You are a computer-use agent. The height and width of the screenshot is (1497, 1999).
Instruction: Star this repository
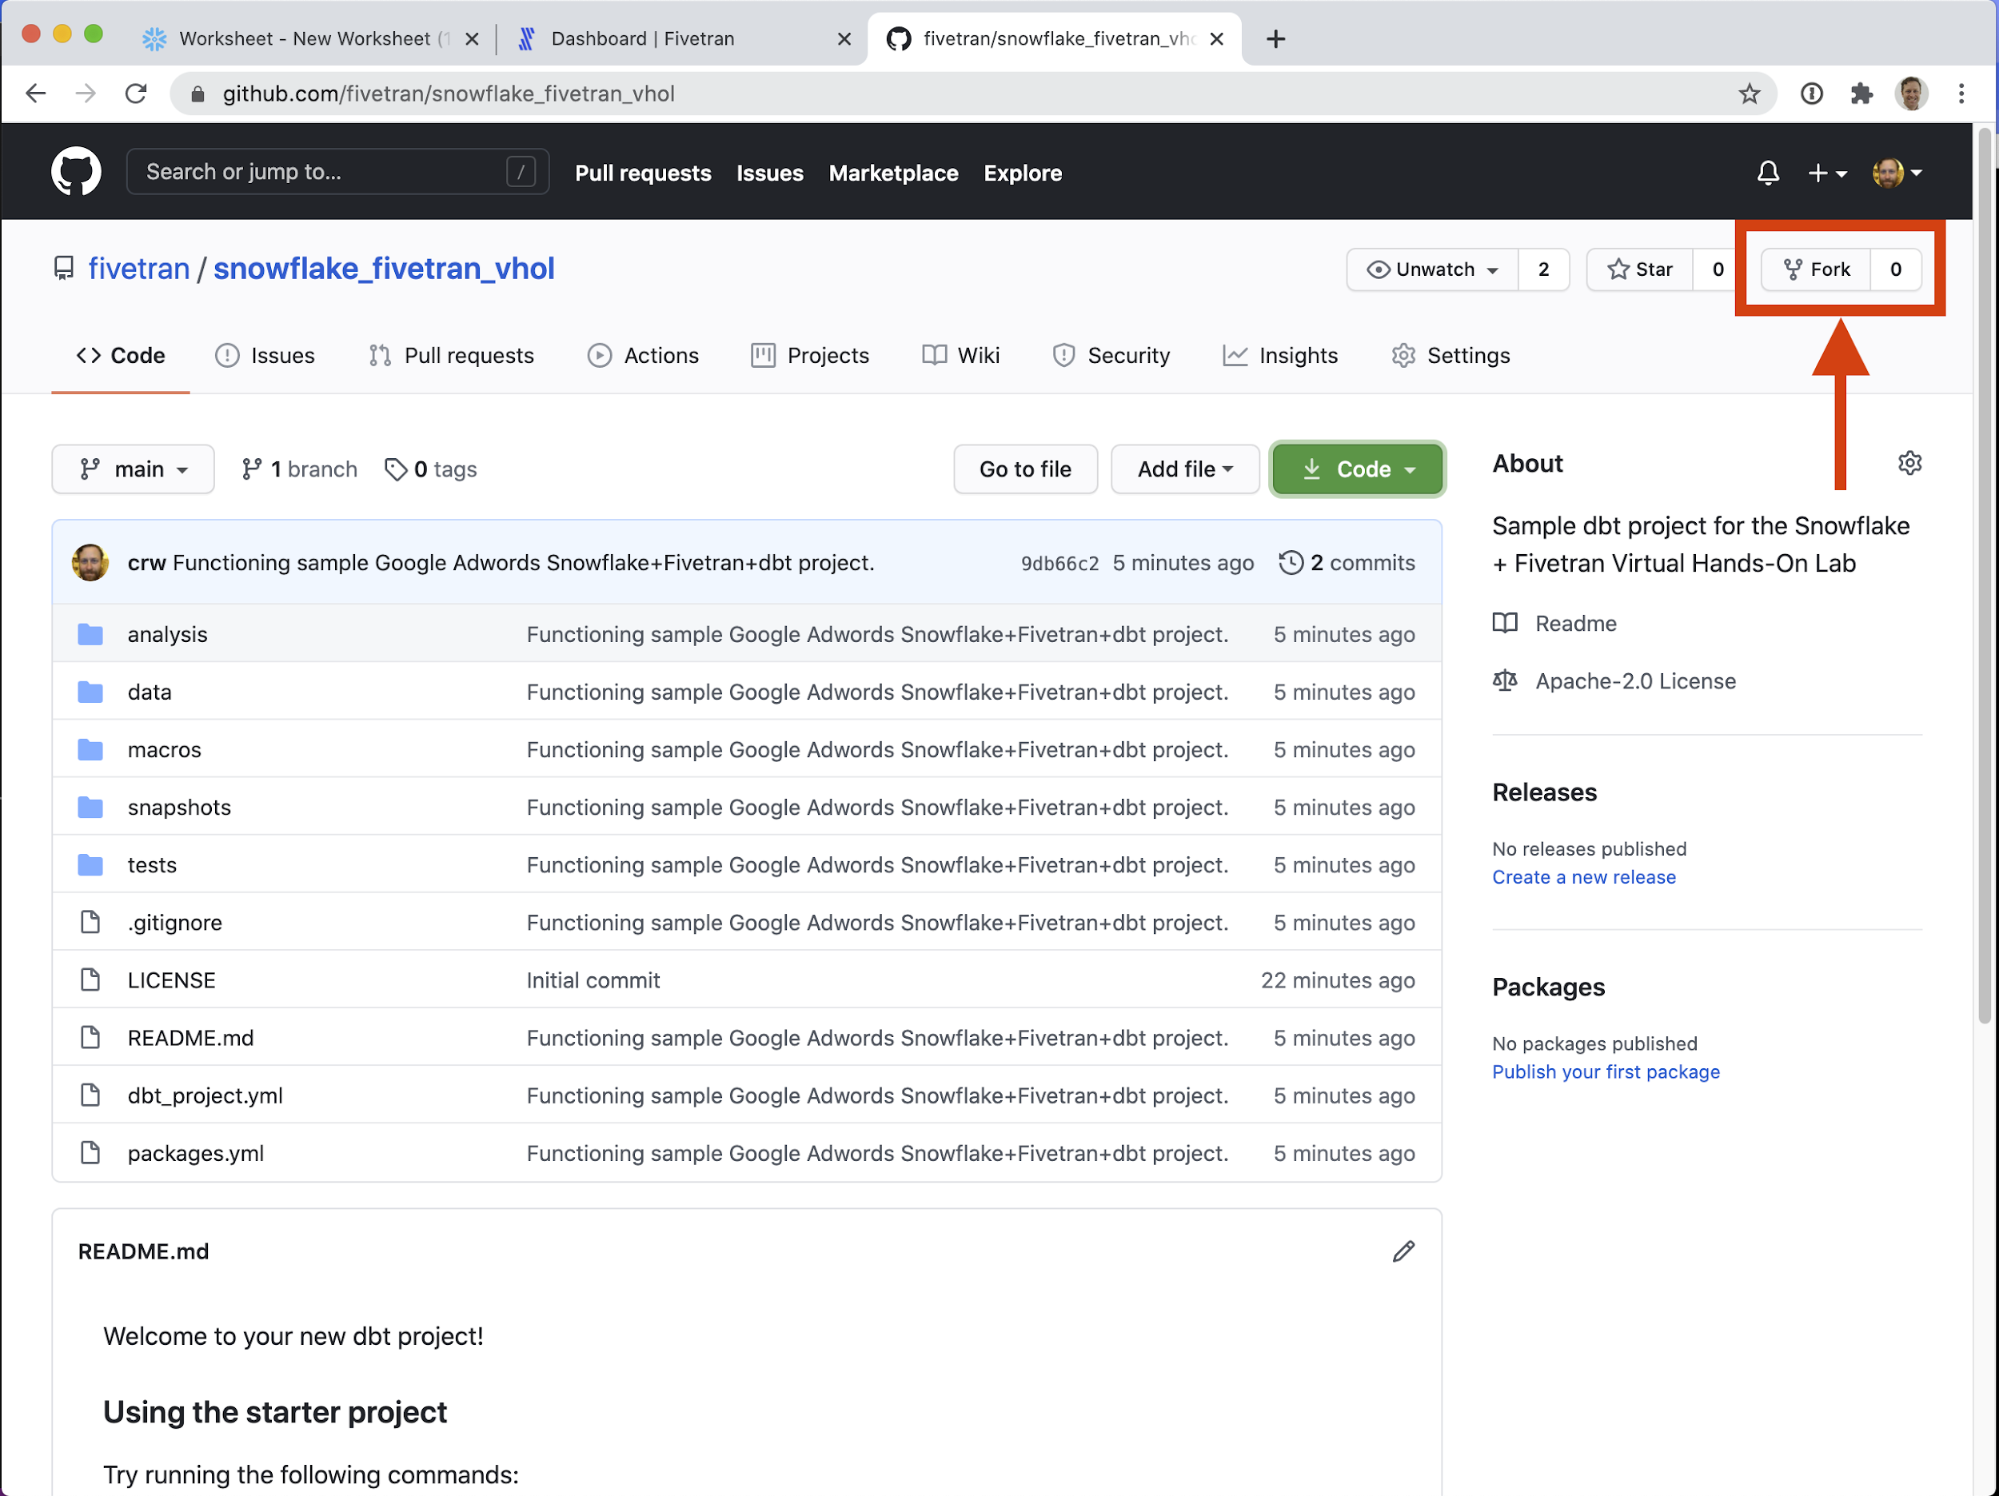1640,269
